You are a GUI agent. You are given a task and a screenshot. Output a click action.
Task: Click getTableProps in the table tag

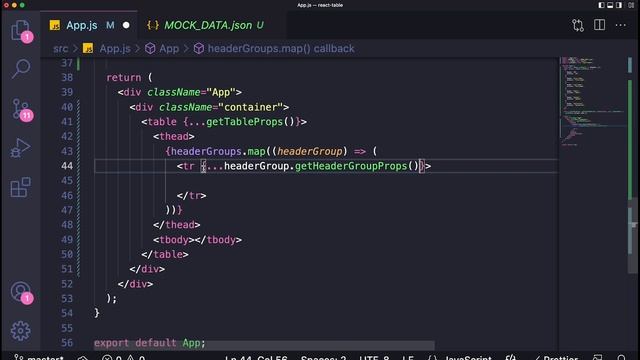244,122
